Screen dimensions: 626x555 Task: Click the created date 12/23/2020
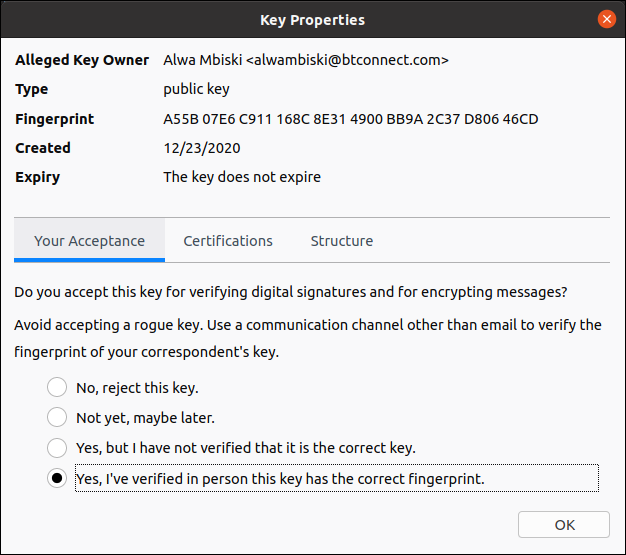pyautogui.click(x=202, y=148)
